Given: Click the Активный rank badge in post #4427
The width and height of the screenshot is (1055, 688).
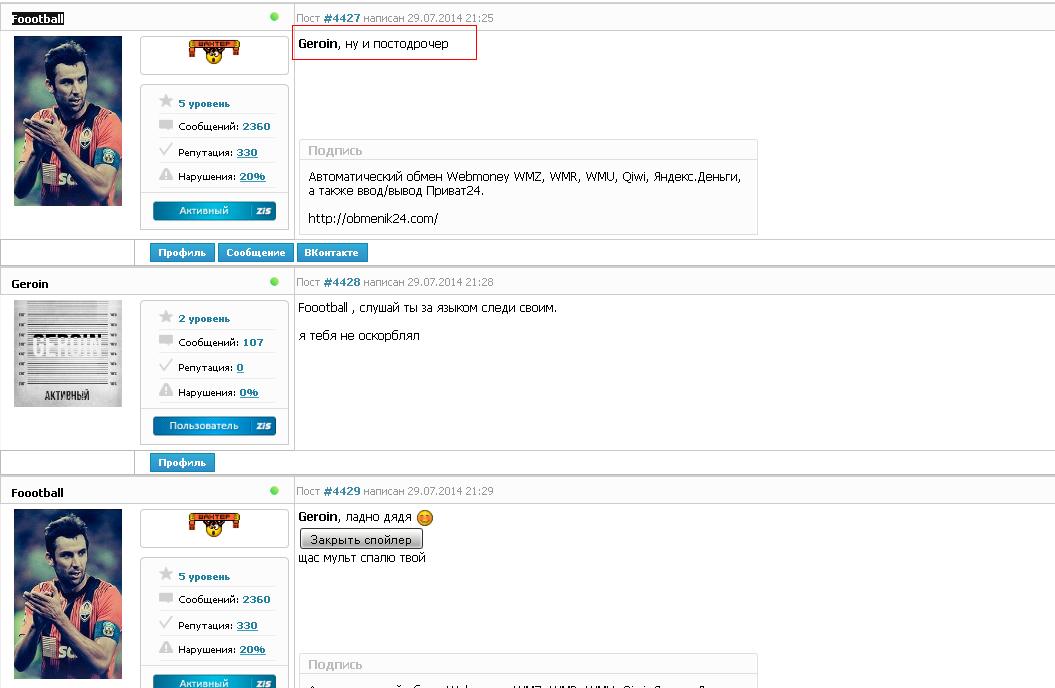Looking at the screenshot, I should click(215, 211).
